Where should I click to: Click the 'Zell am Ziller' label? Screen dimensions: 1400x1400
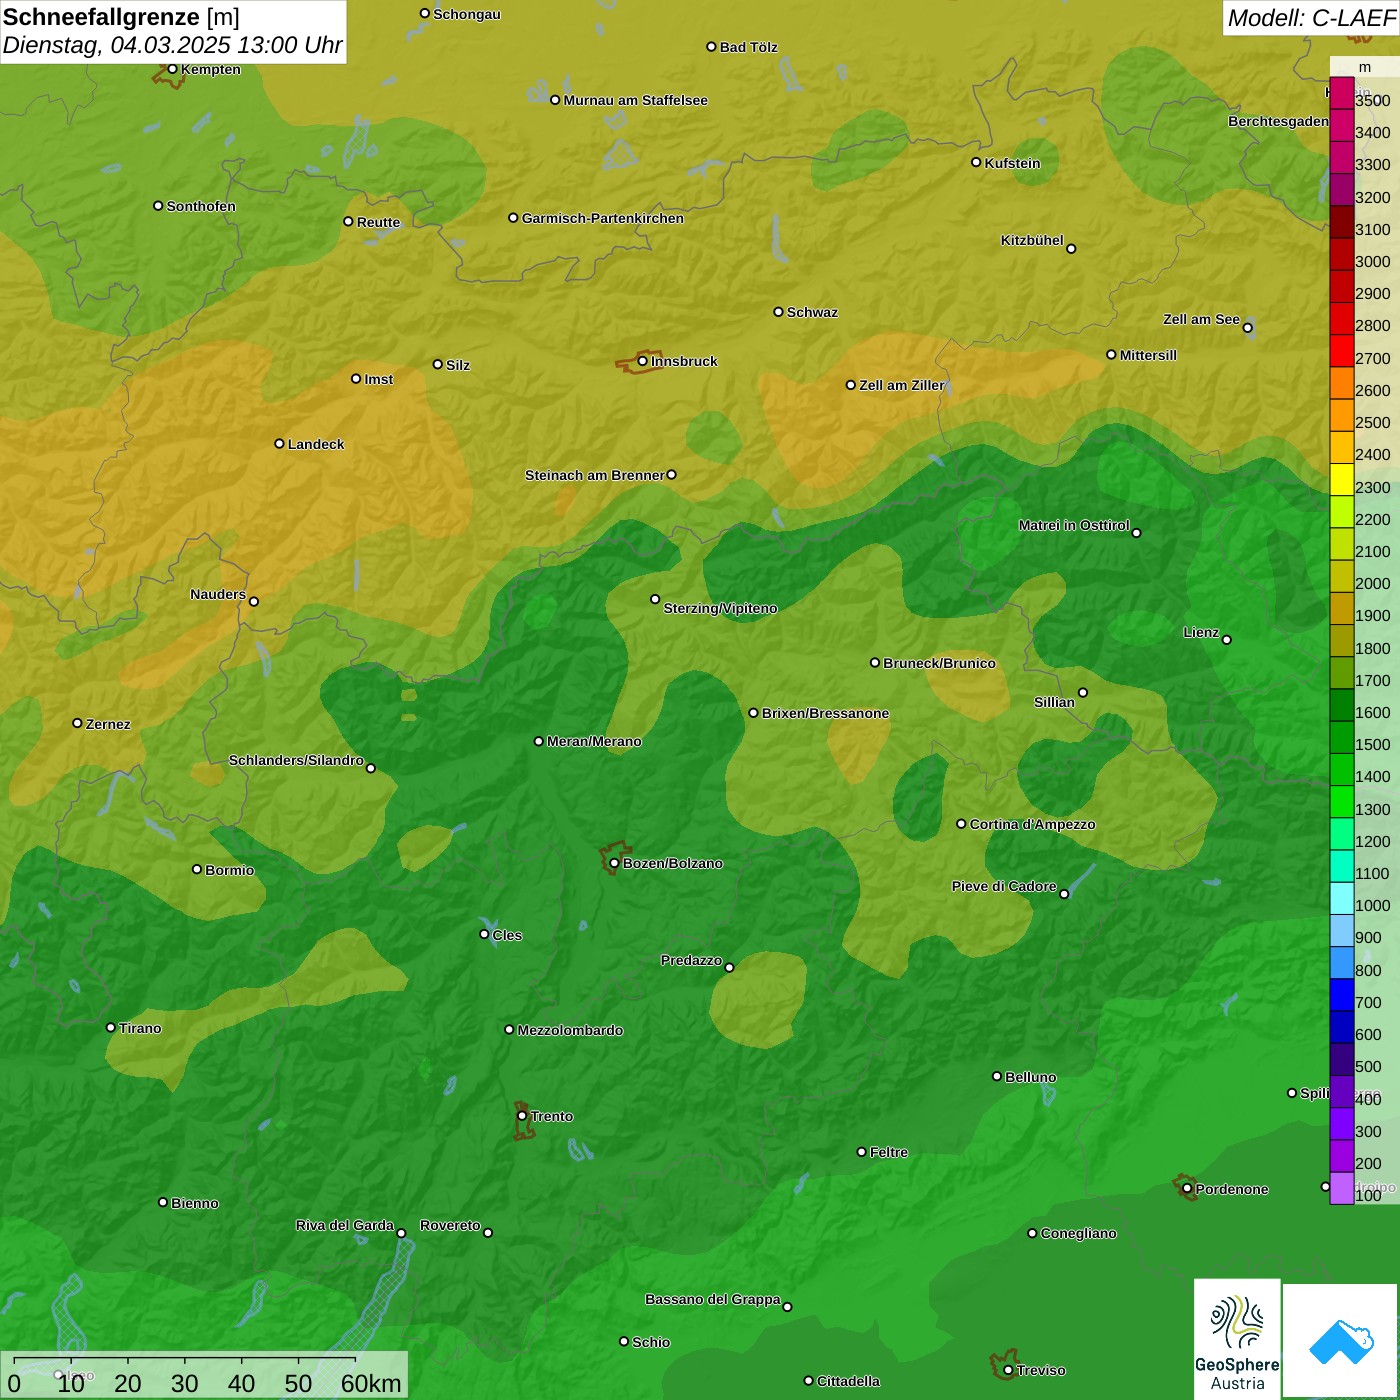(x=902, y=385)
